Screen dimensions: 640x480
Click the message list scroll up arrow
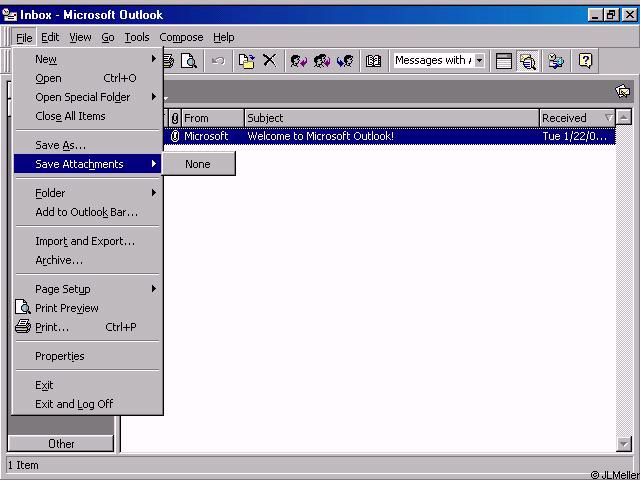pyautogui.click(x=624, y=118)
